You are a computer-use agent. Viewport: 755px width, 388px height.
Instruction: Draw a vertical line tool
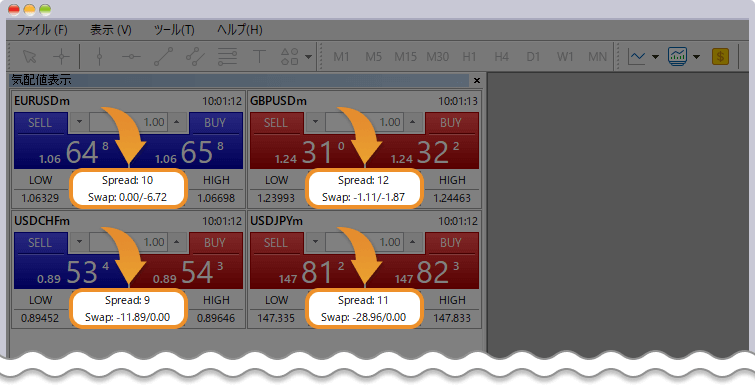(x=99, y=57)
